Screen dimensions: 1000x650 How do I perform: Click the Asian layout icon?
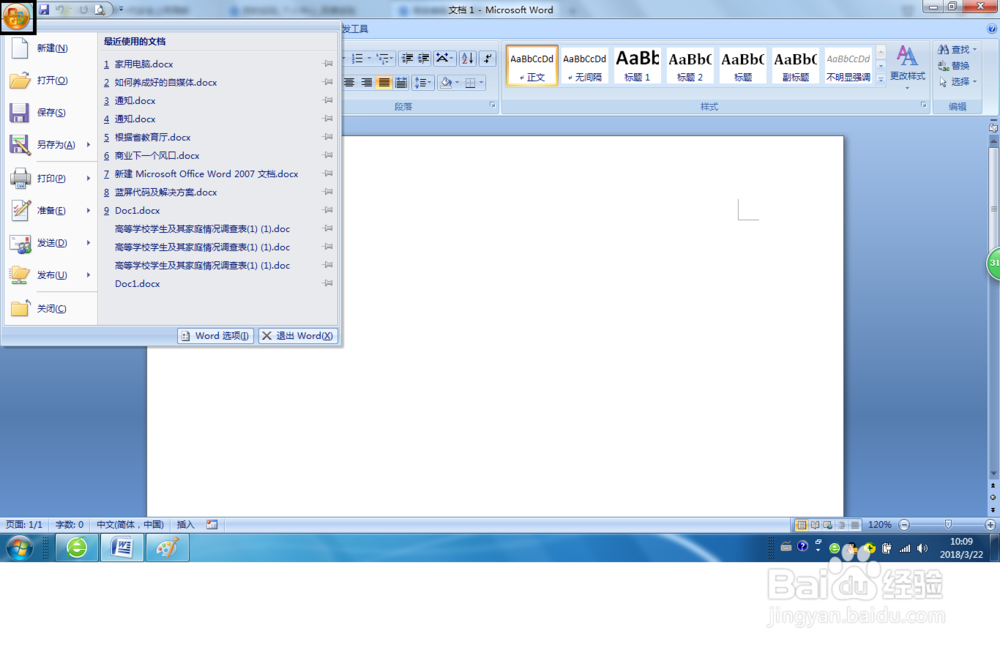point(442,59)
